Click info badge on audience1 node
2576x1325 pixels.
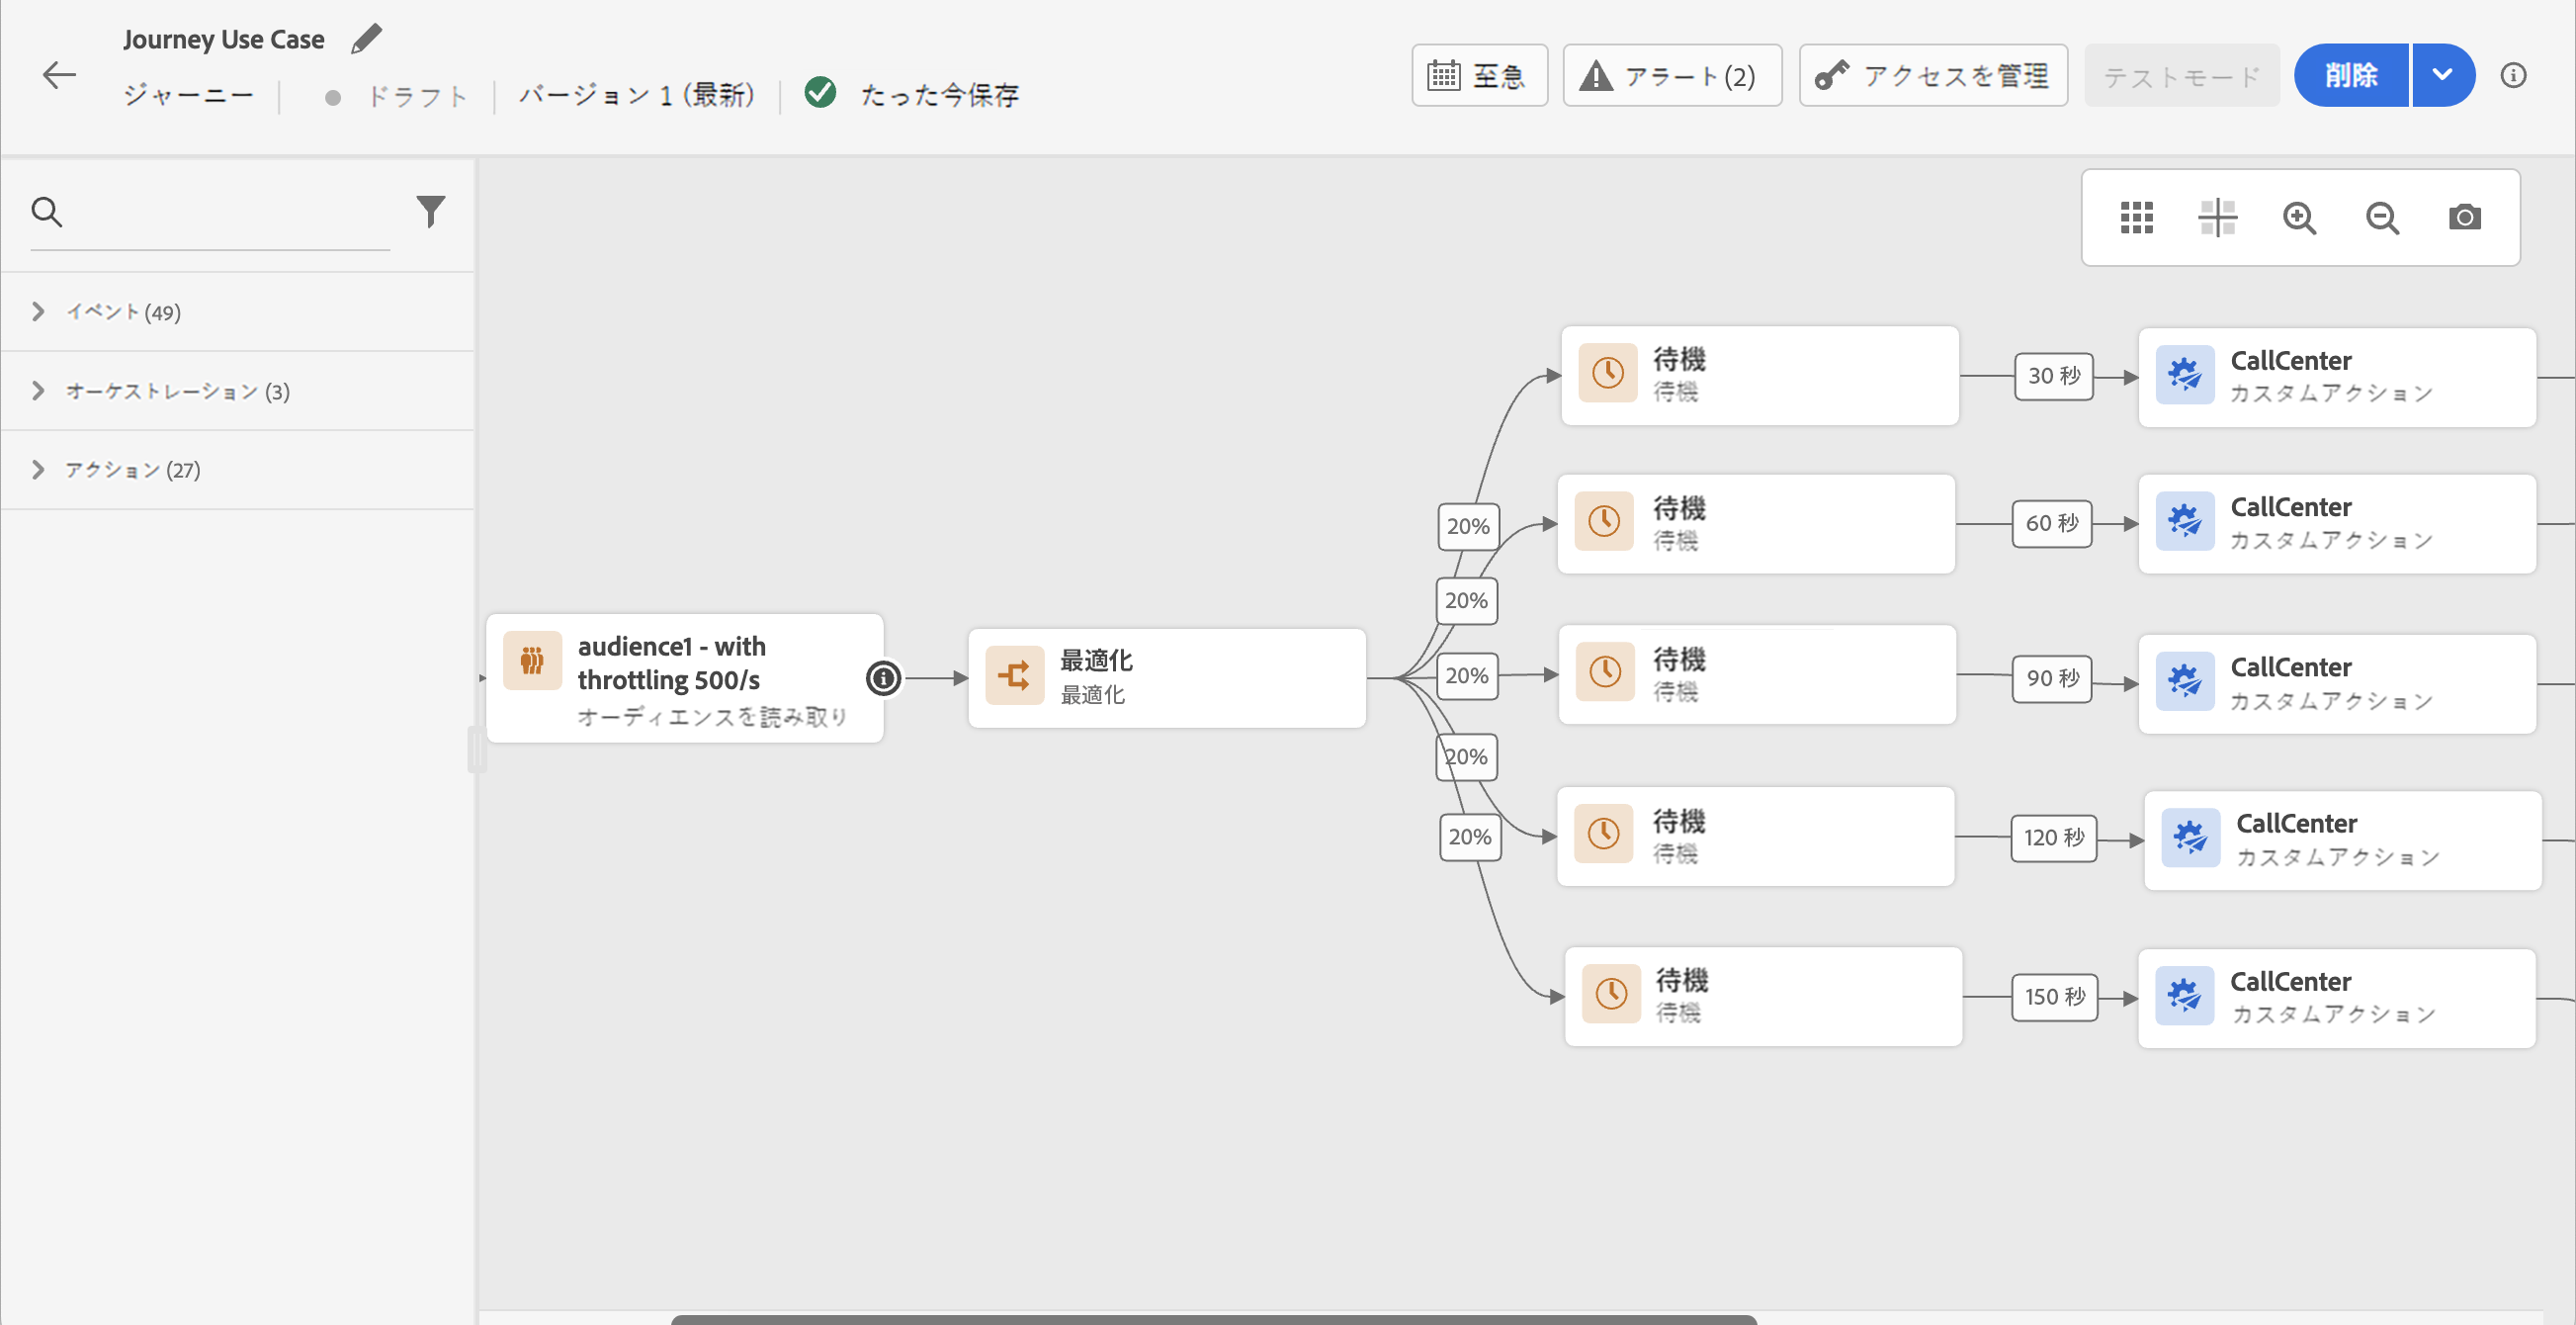tap(883, 678)
